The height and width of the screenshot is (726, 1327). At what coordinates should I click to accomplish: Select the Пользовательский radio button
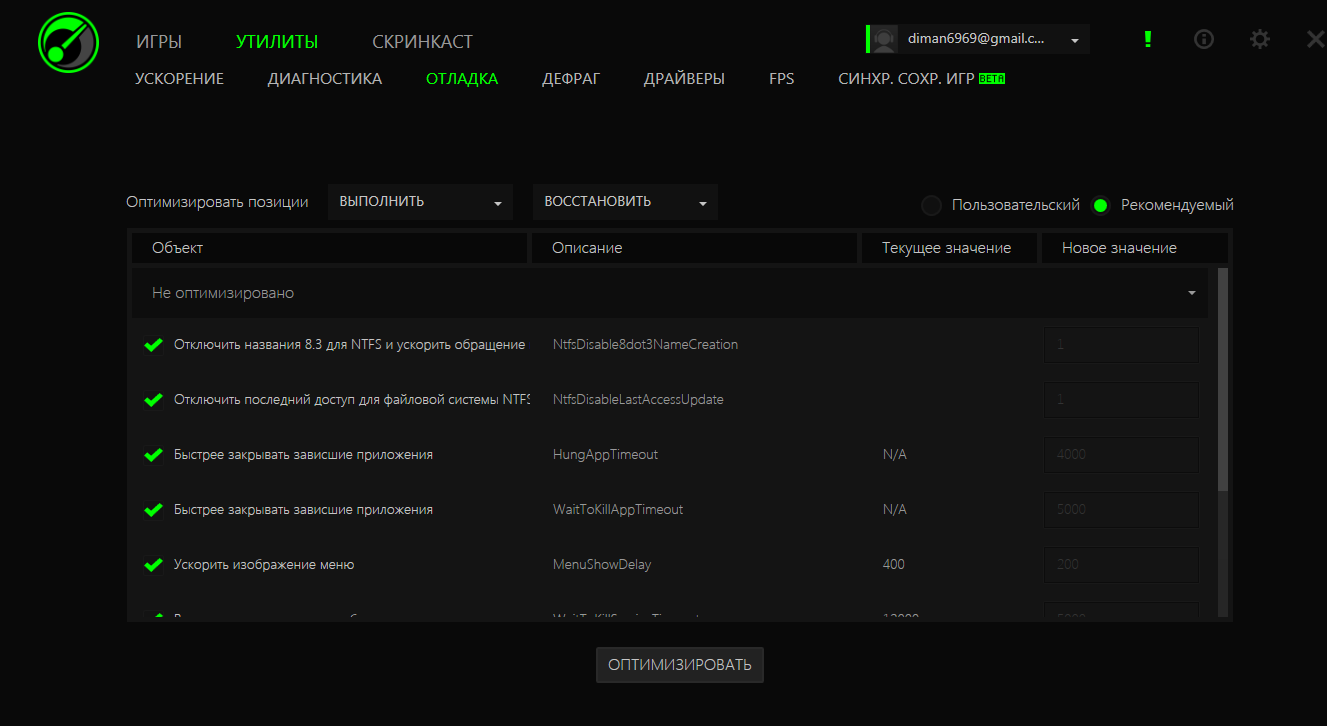coord(931,205)
